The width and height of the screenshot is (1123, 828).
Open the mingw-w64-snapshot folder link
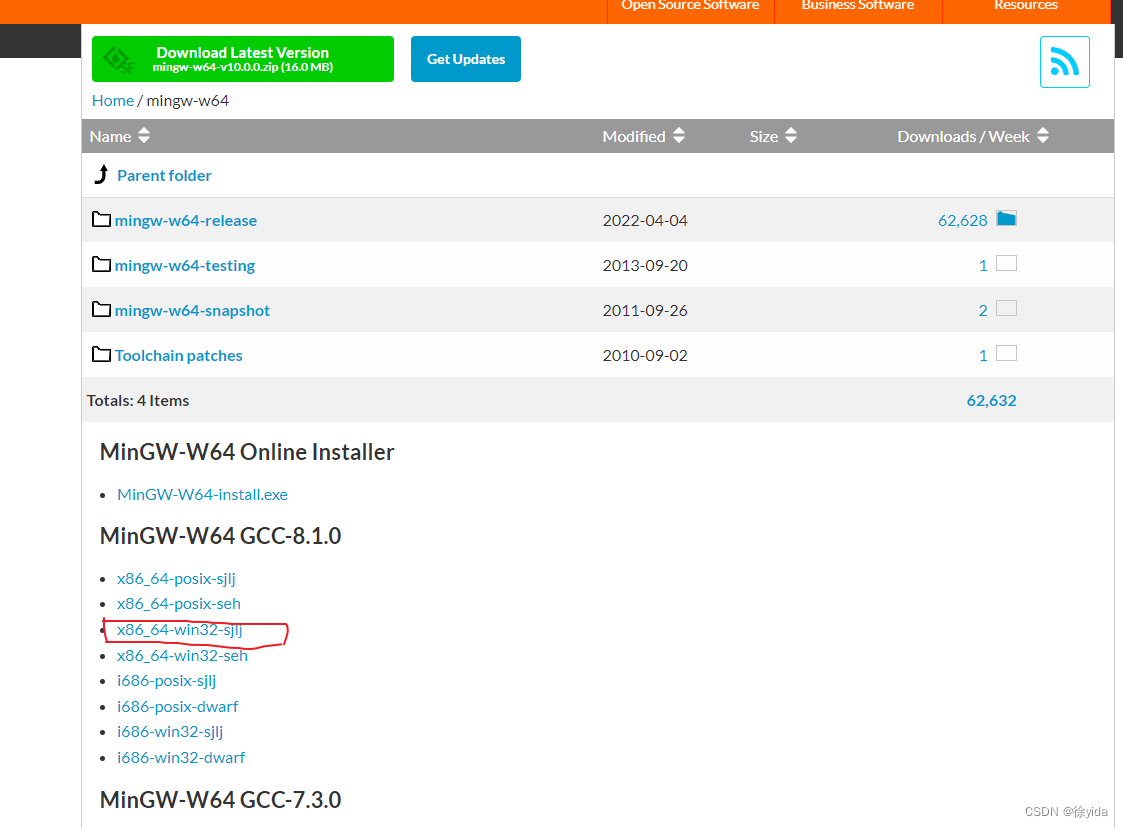point(192,311)
